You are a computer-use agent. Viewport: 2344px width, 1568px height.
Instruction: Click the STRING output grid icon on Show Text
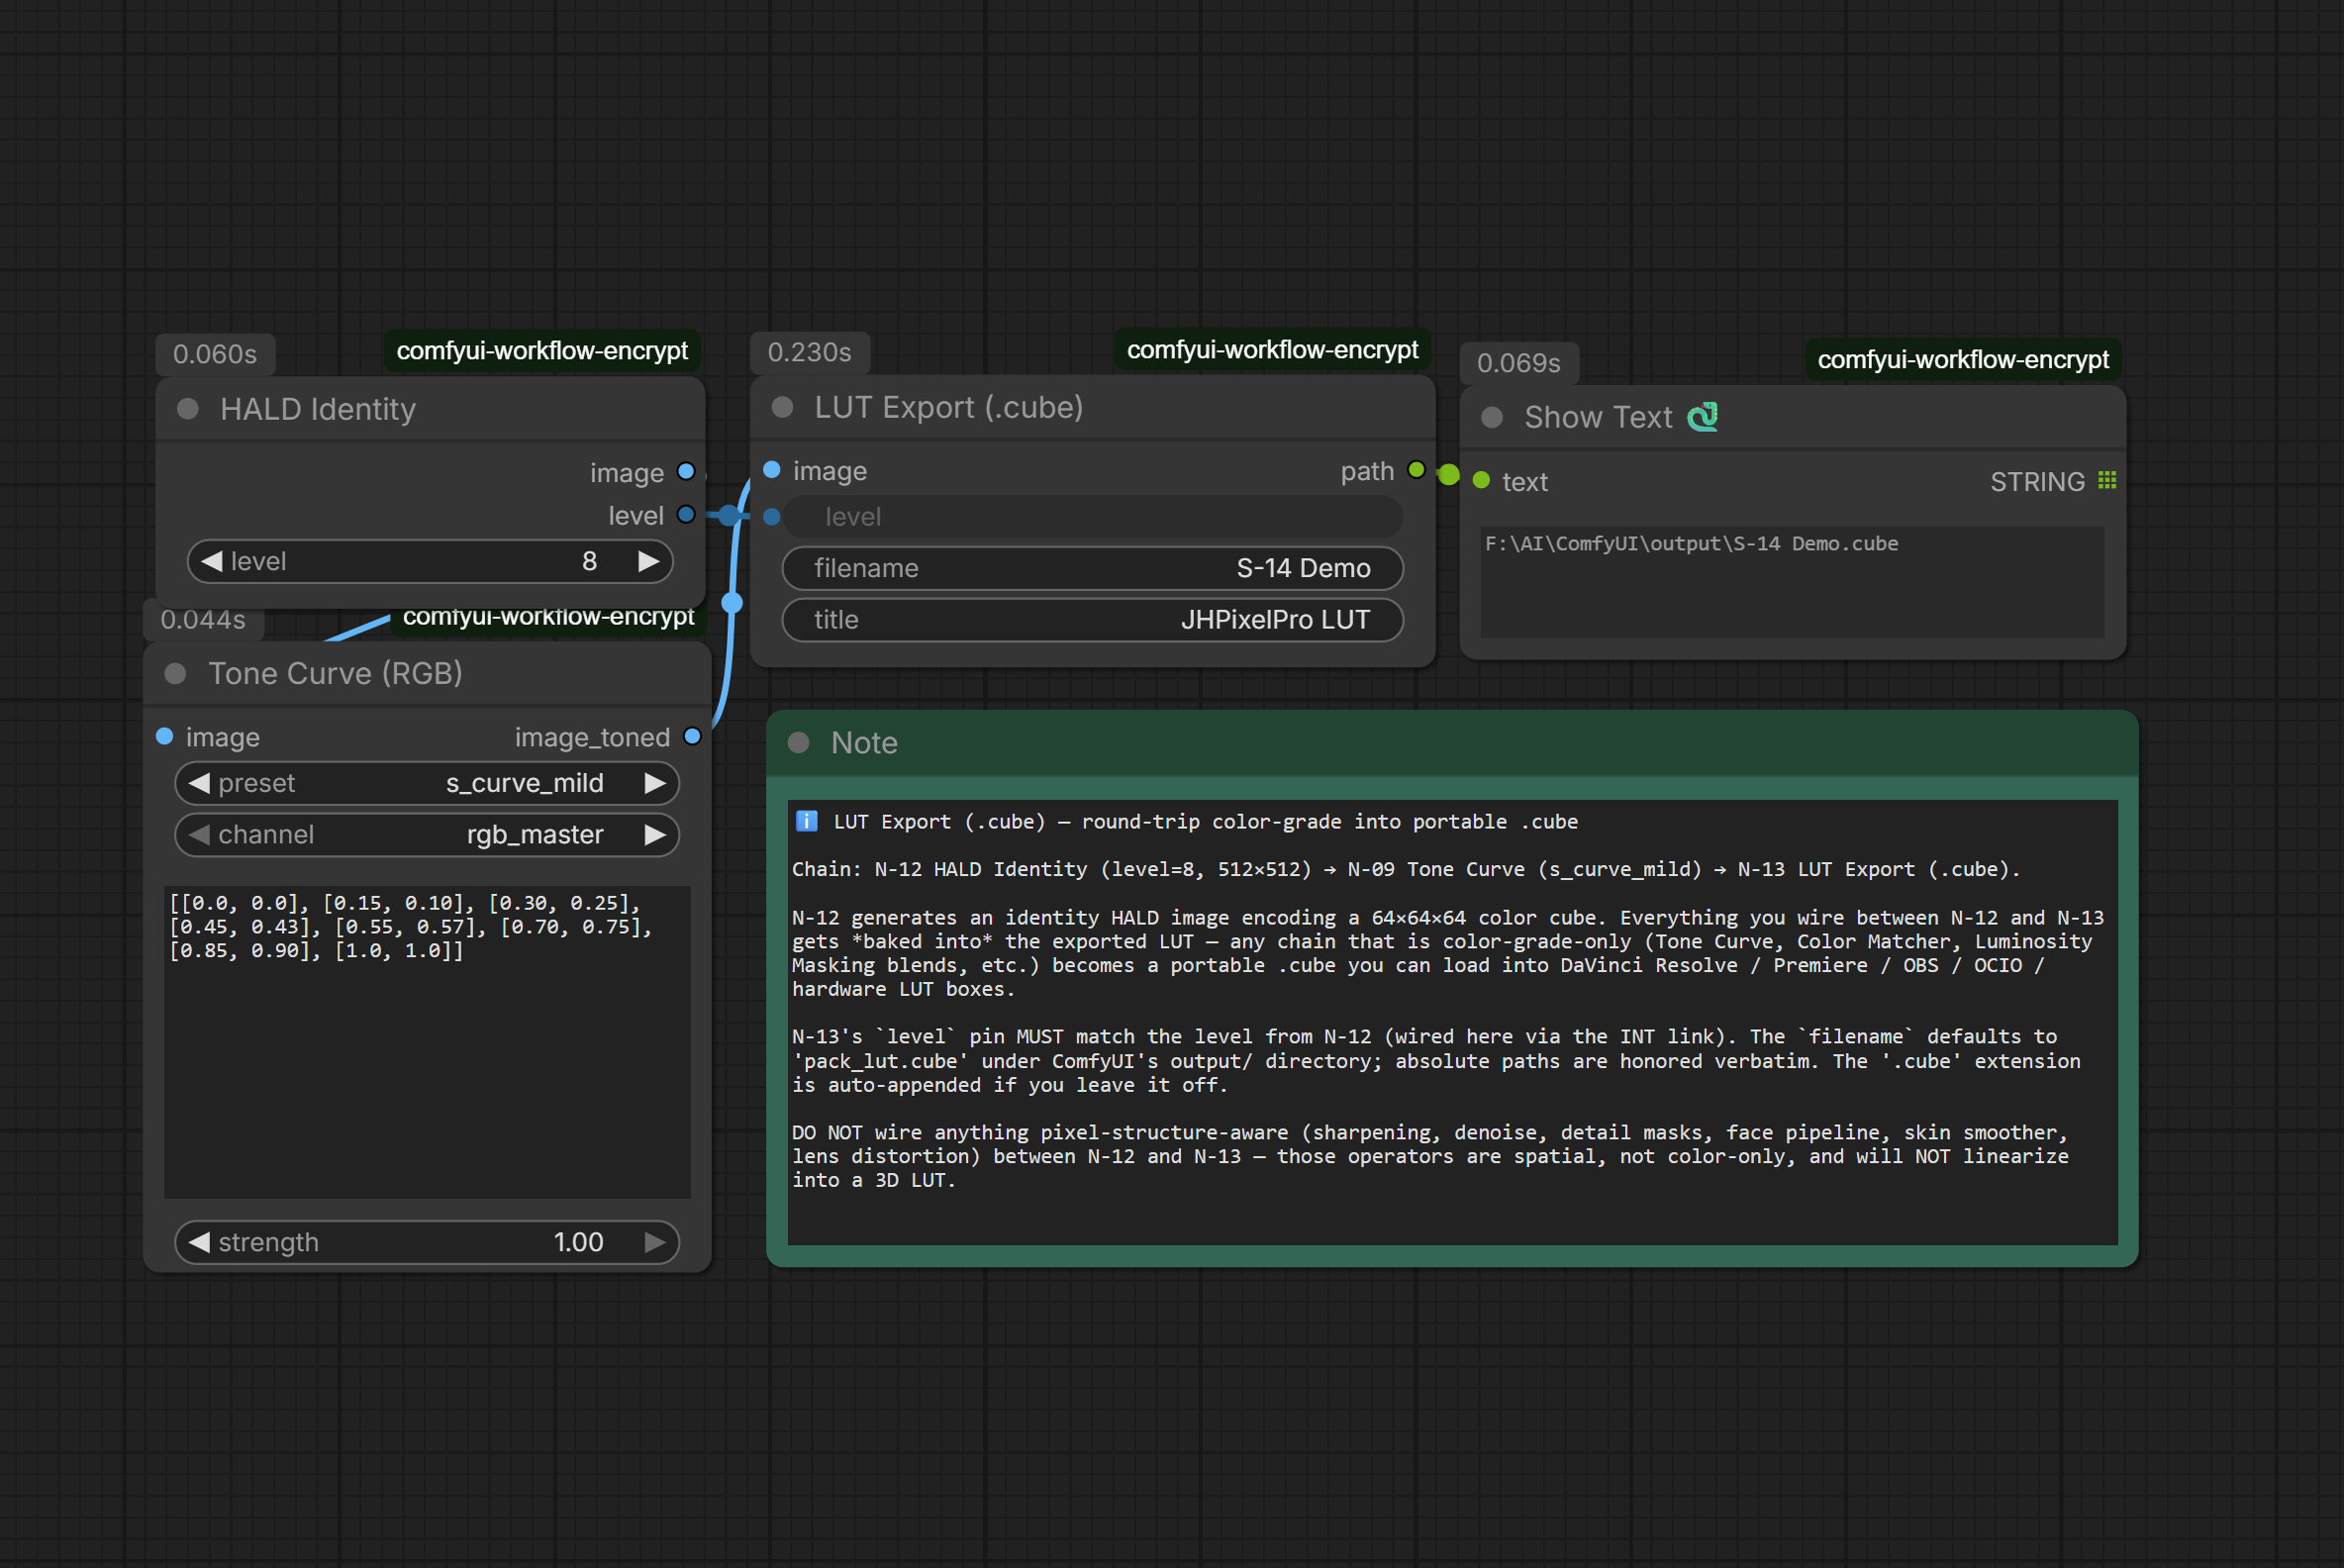[x=2107, y=481]
